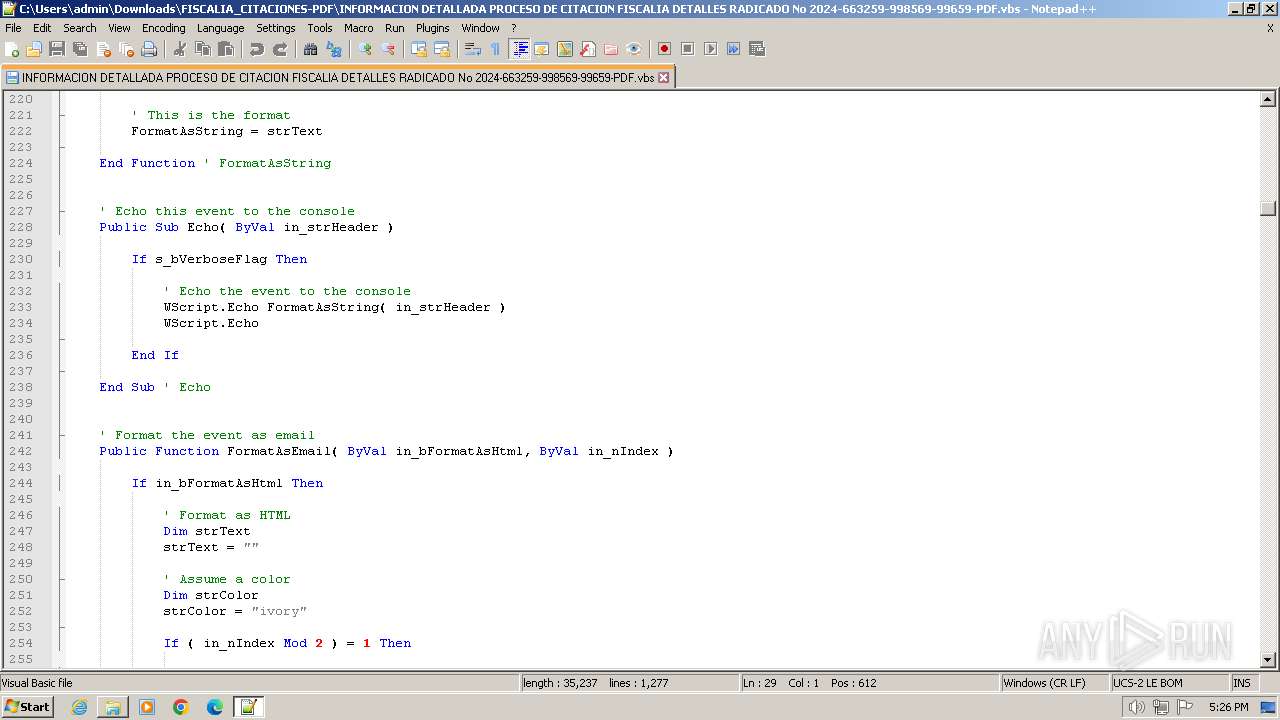The height and width of the screenshot is (720, 1280).
Task: Toggle INS insert mode in status bar
Action: 1242,683
